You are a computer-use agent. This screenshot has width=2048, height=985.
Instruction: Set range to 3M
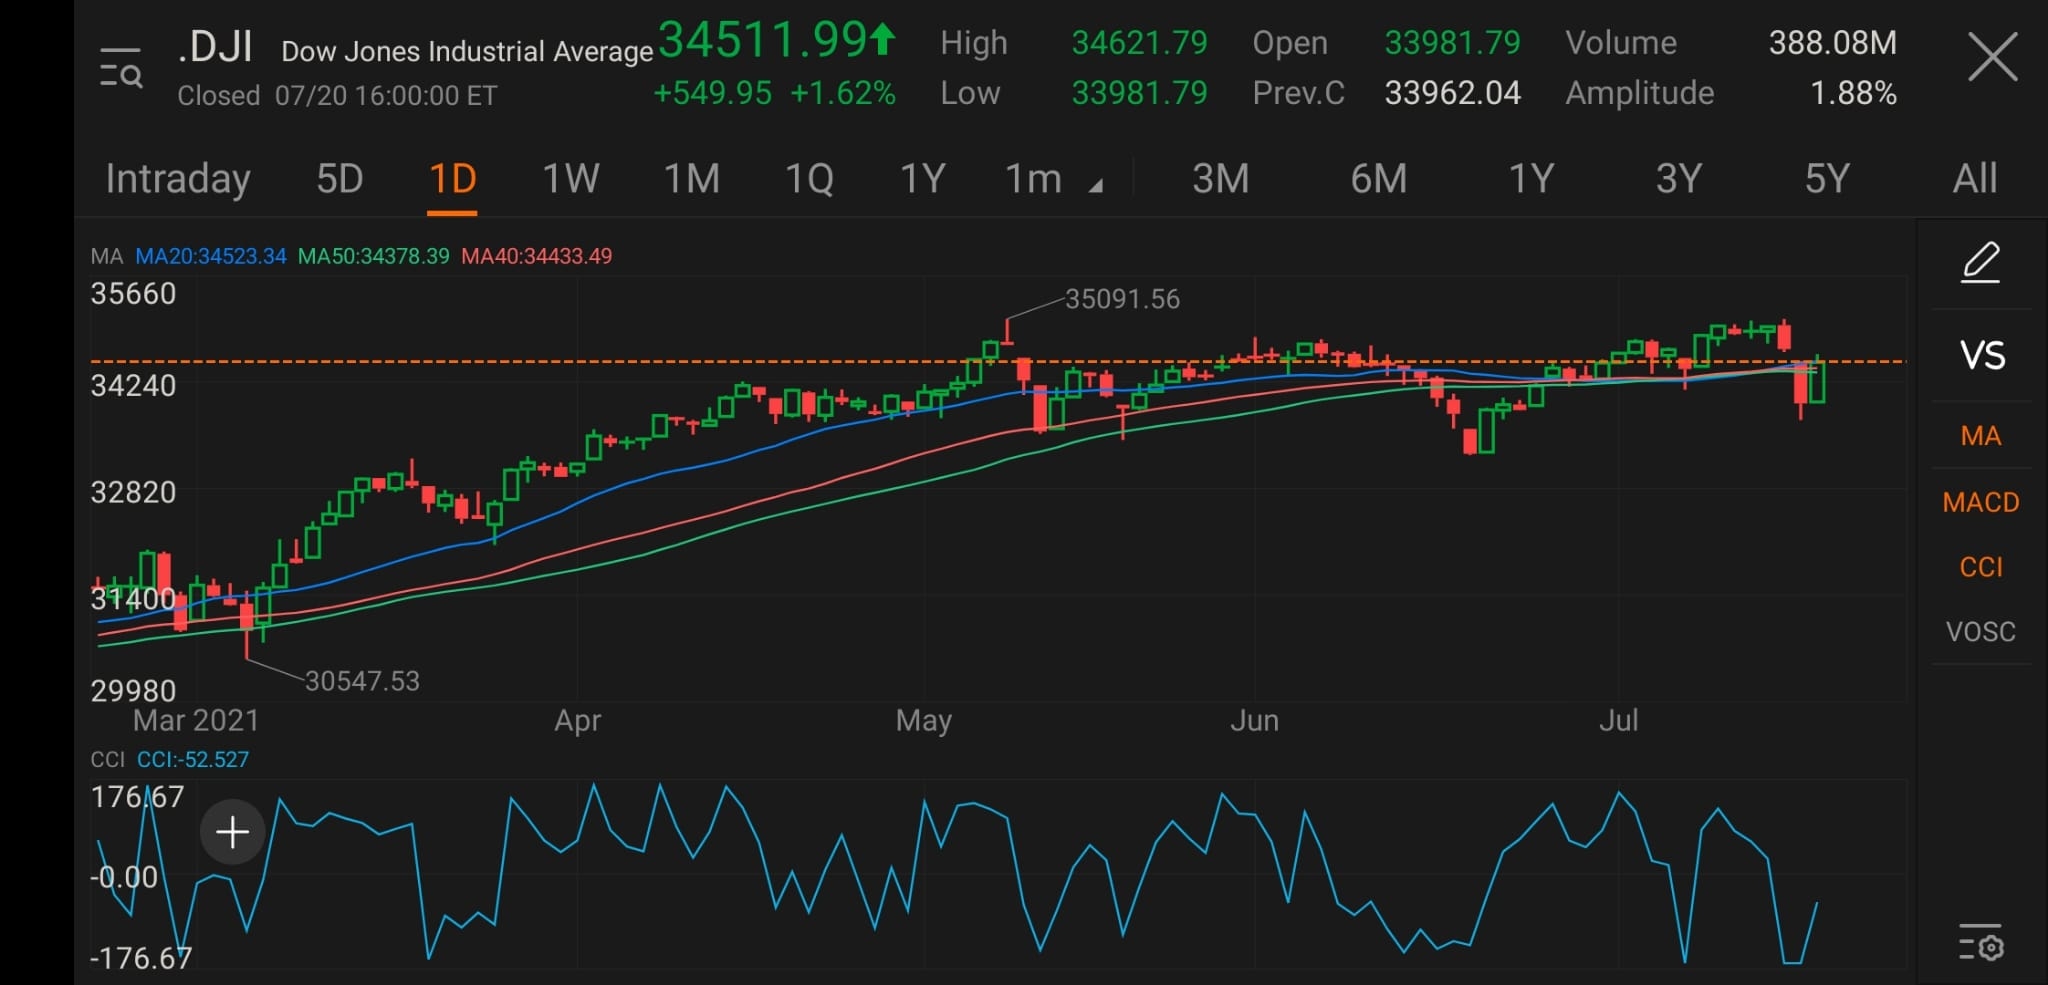pos(1220,179)
